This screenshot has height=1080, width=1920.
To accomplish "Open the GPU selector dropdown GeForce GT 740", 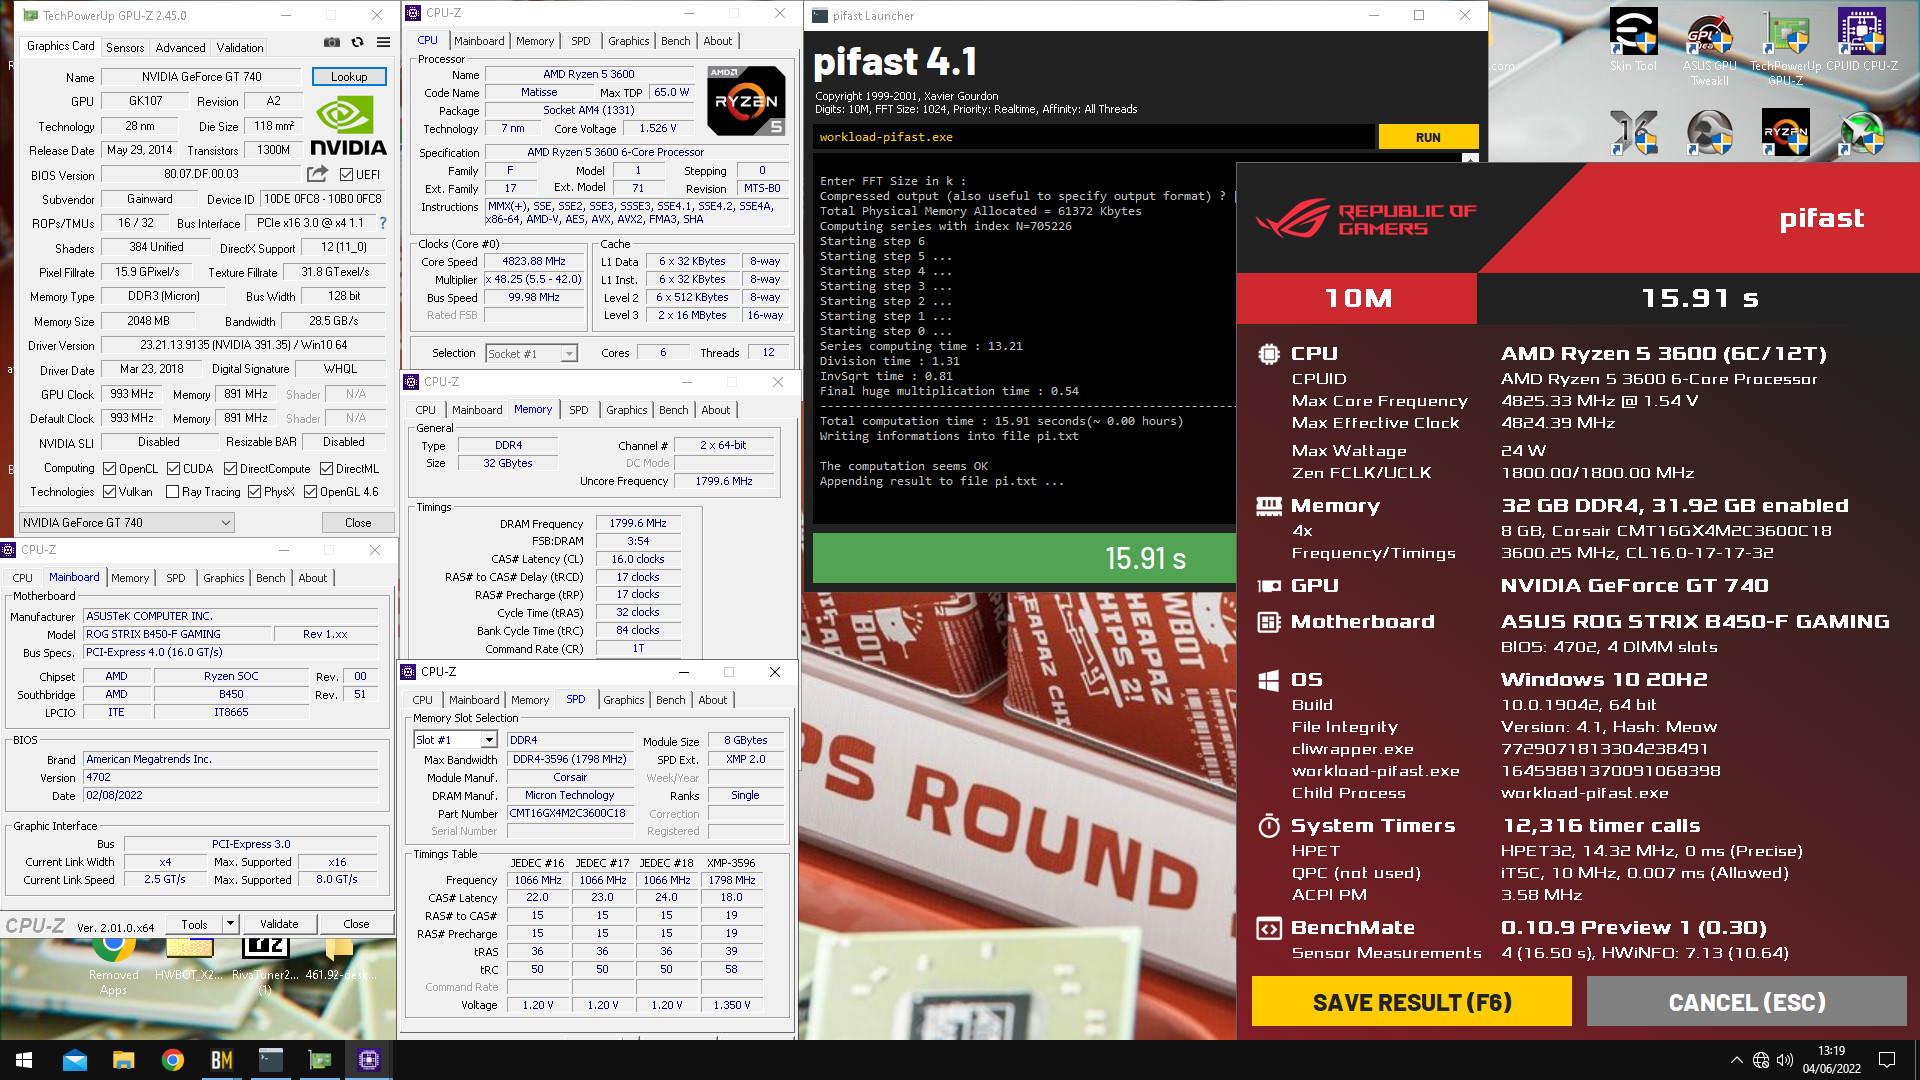I will coord(127,522).
